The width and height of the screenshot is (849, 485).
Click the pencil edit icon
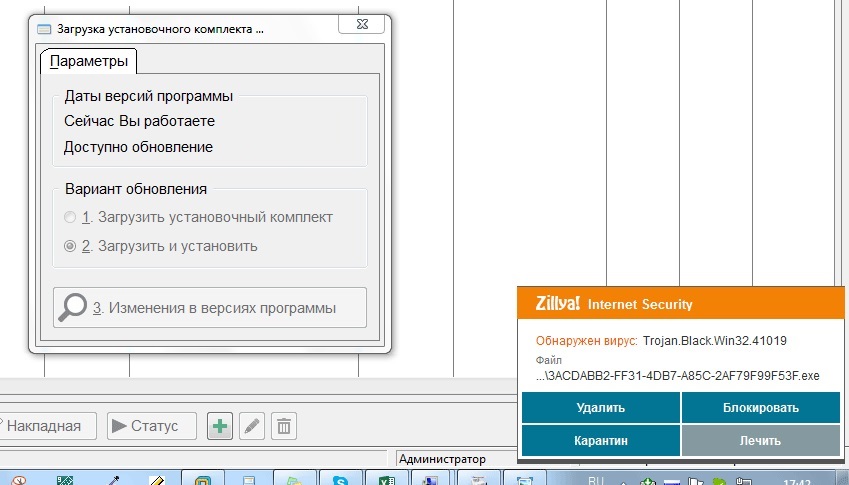click(252, 426)
